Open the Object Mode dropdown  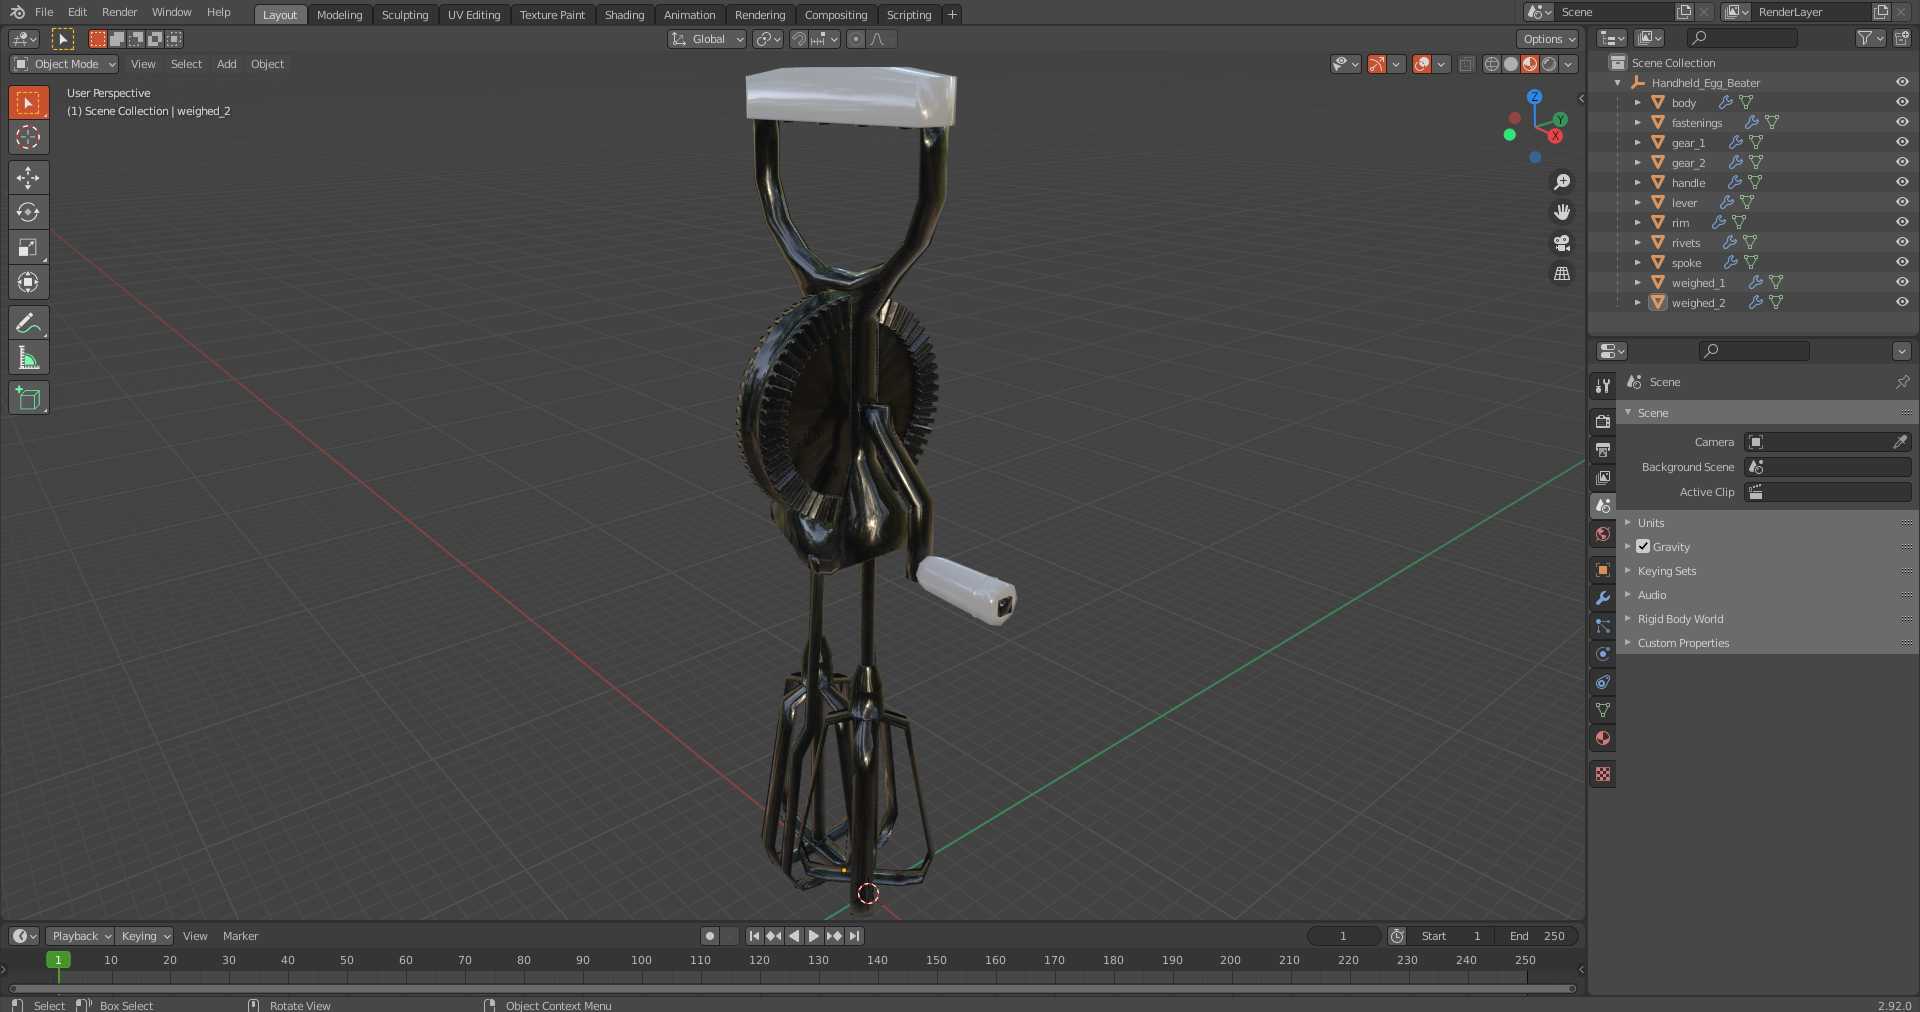[64, 64]
